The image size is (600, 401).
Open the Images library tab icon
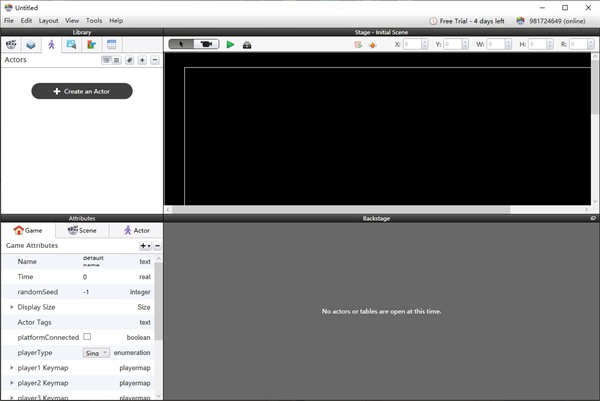(71, 44)
